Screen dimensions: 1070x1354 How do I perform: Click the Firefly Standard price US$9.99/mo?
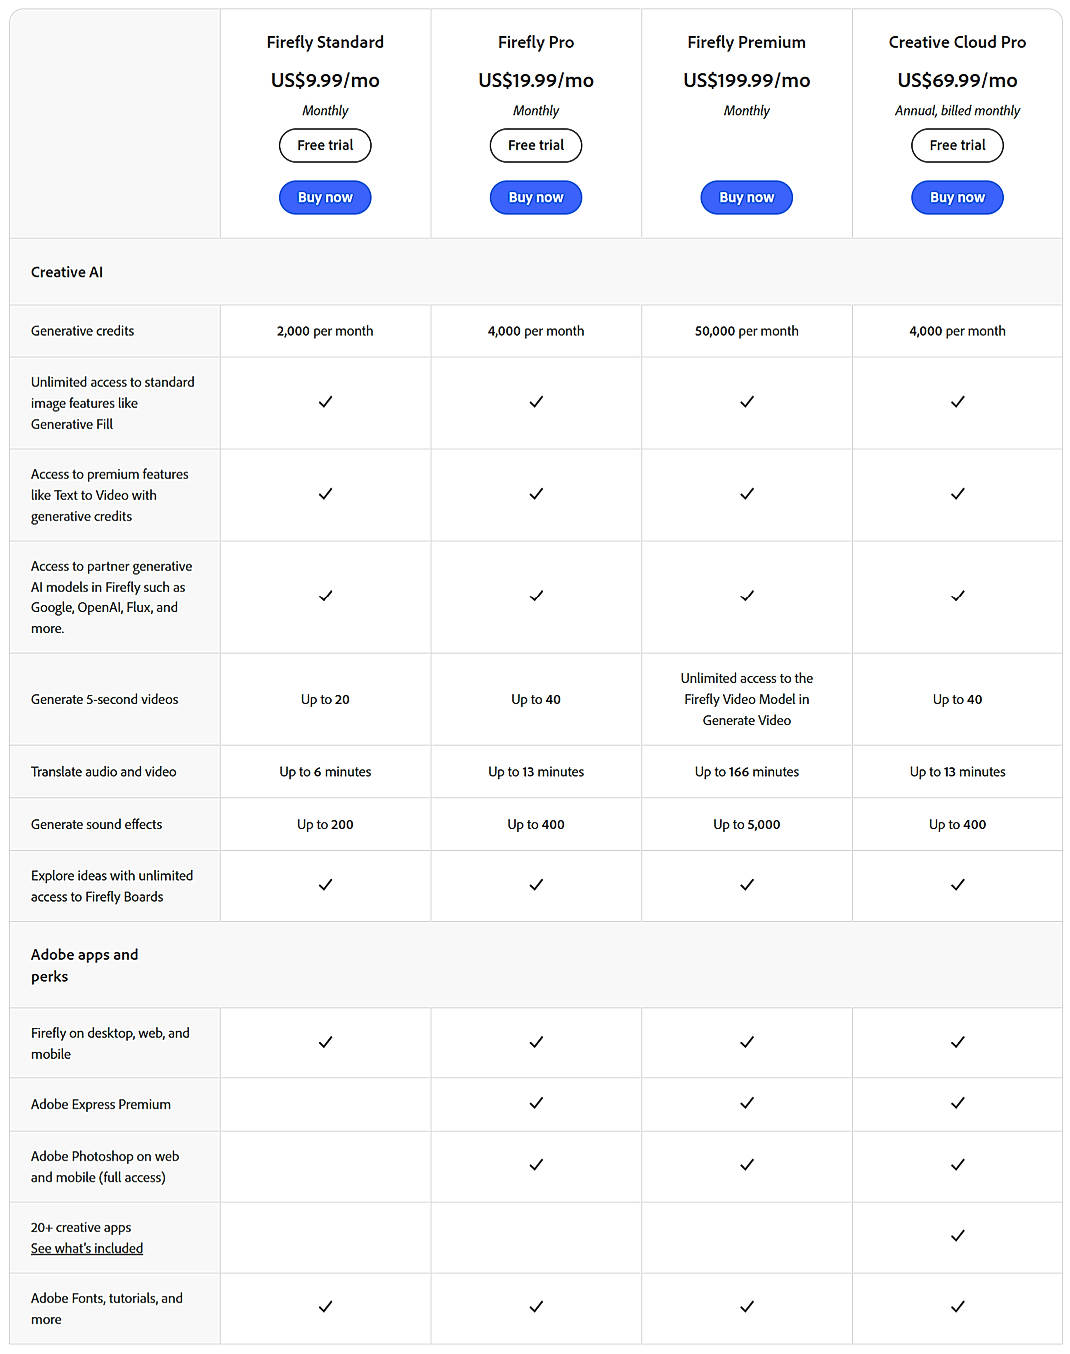tap(325, 80)
